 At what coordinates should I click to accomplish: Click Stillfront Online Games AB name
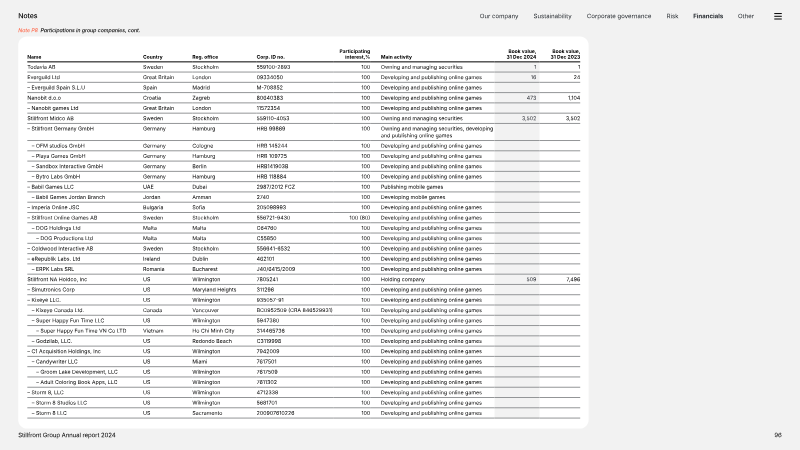point(62,218)
